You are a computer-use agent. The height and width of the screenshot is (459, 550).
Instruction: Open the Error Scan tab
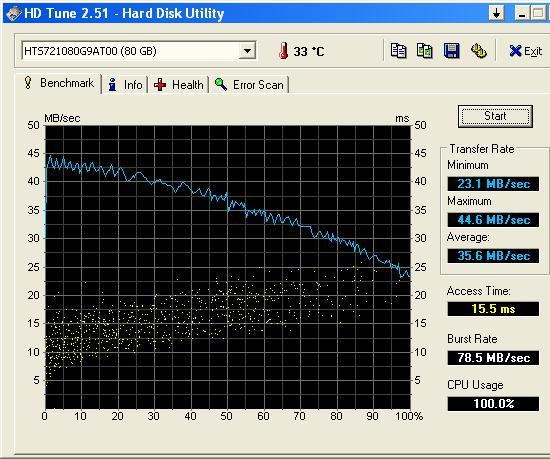(x=249, y=85)
